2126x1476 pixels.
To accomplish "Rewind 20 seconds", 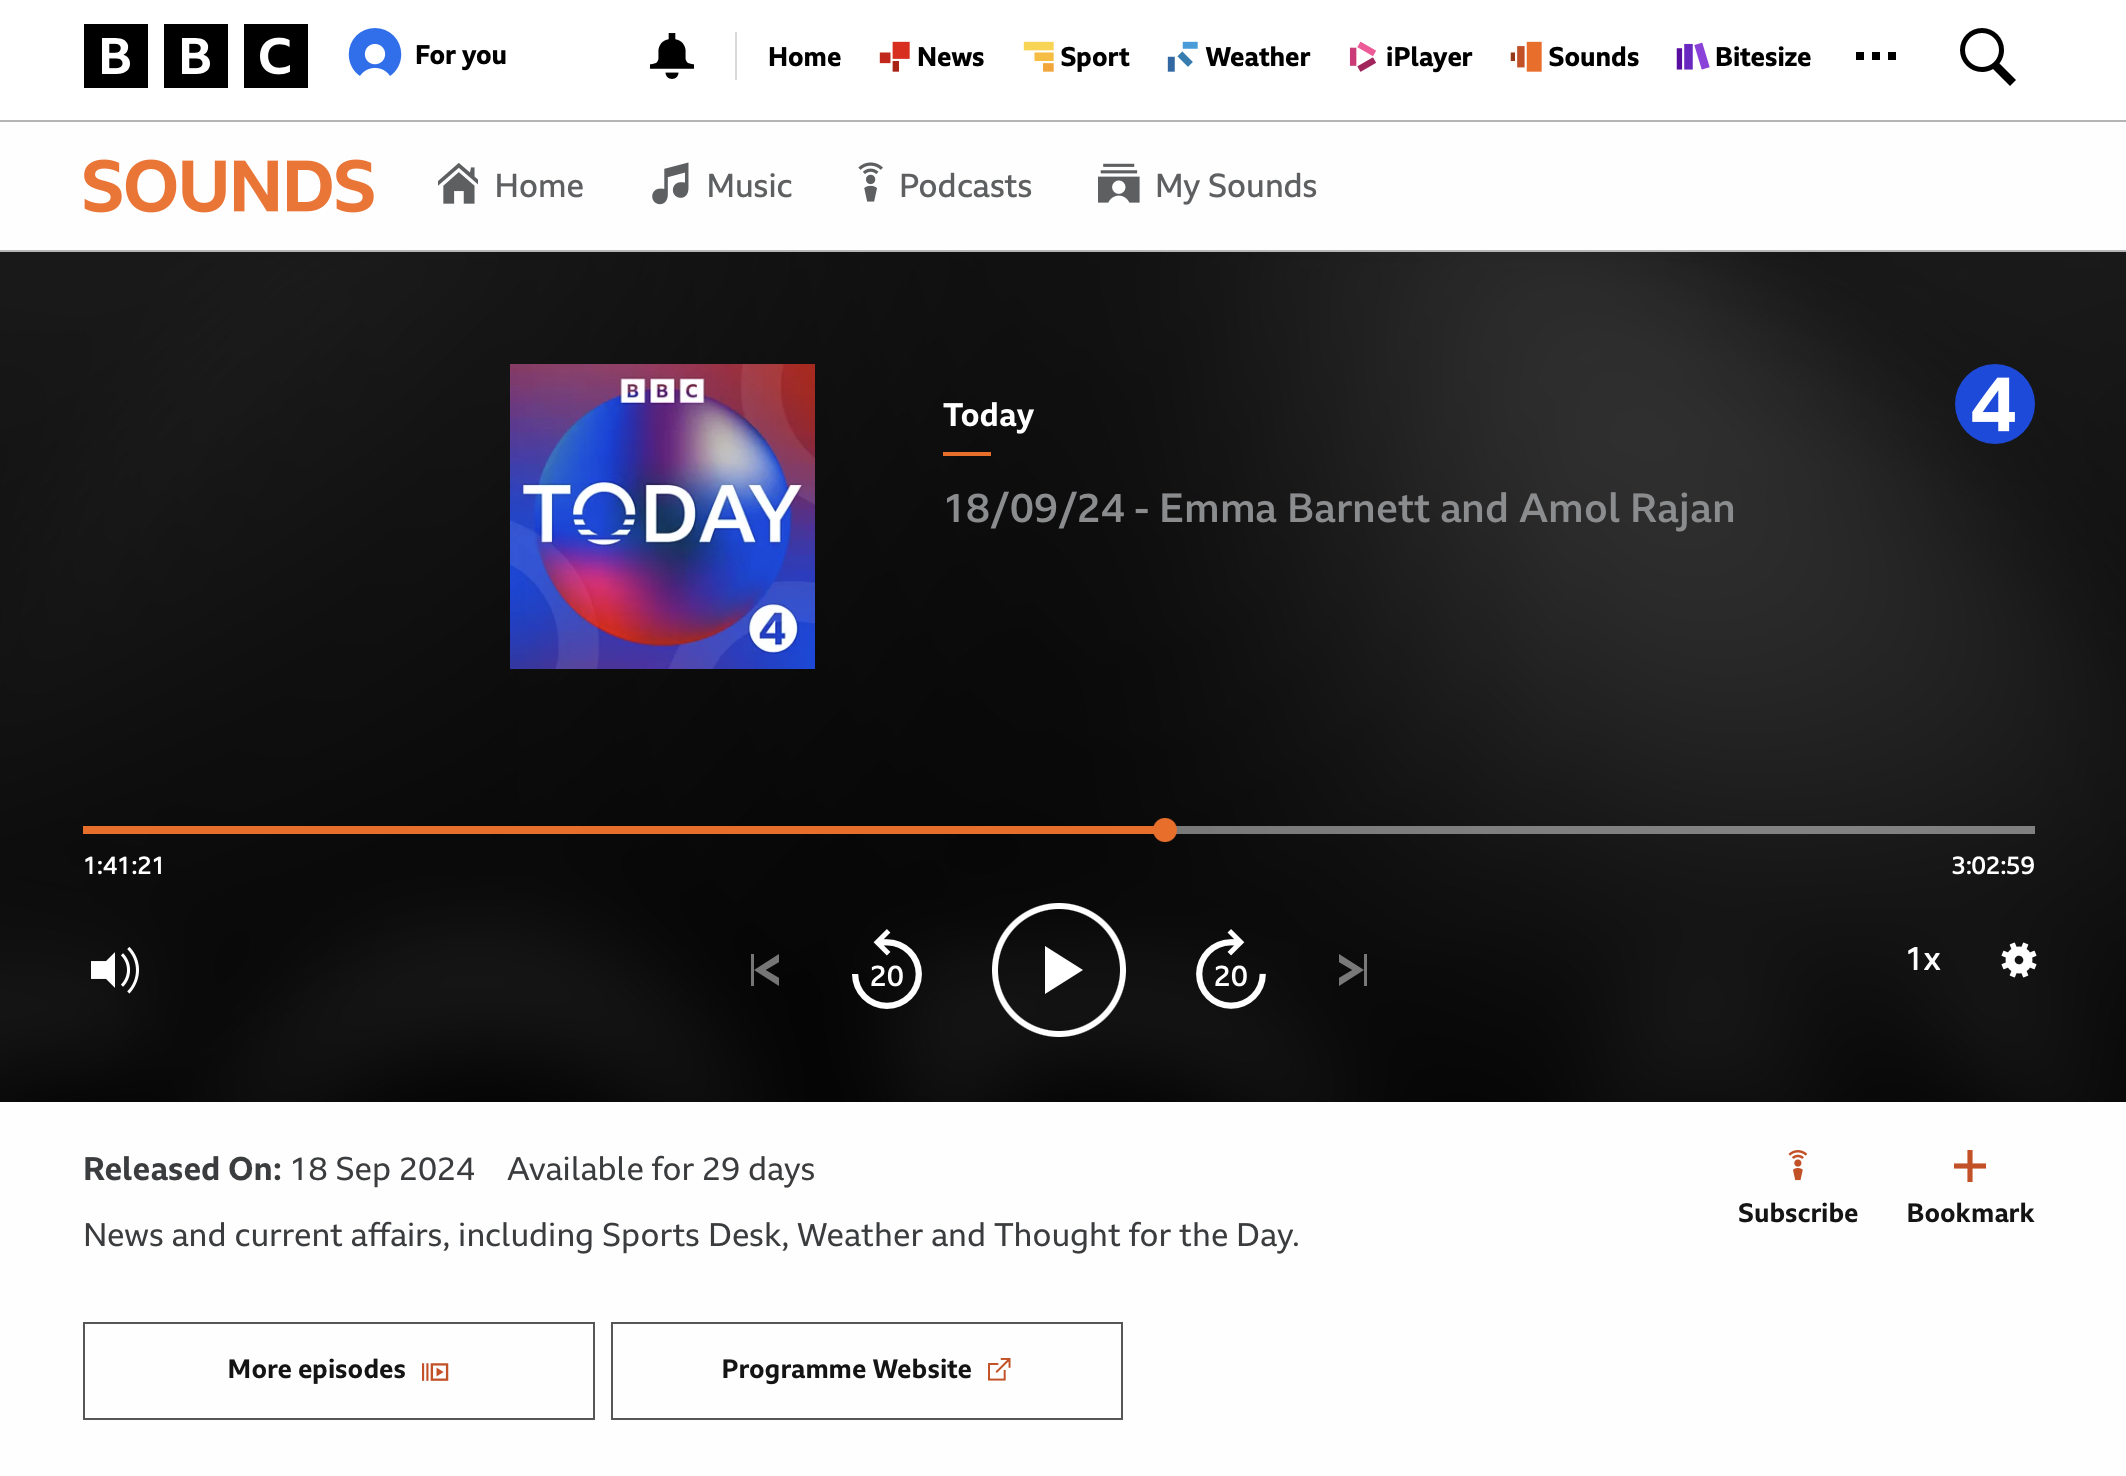I will coord(886,970).
